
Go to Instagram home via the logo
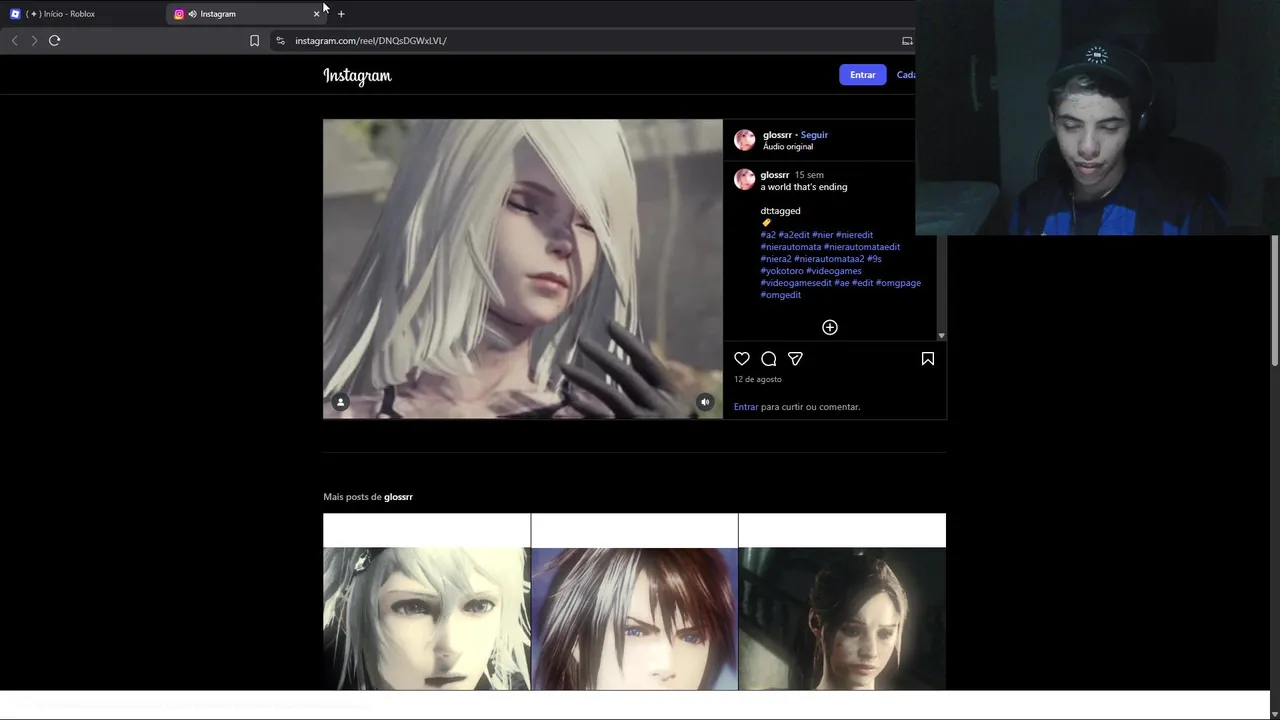coord(357,76)
